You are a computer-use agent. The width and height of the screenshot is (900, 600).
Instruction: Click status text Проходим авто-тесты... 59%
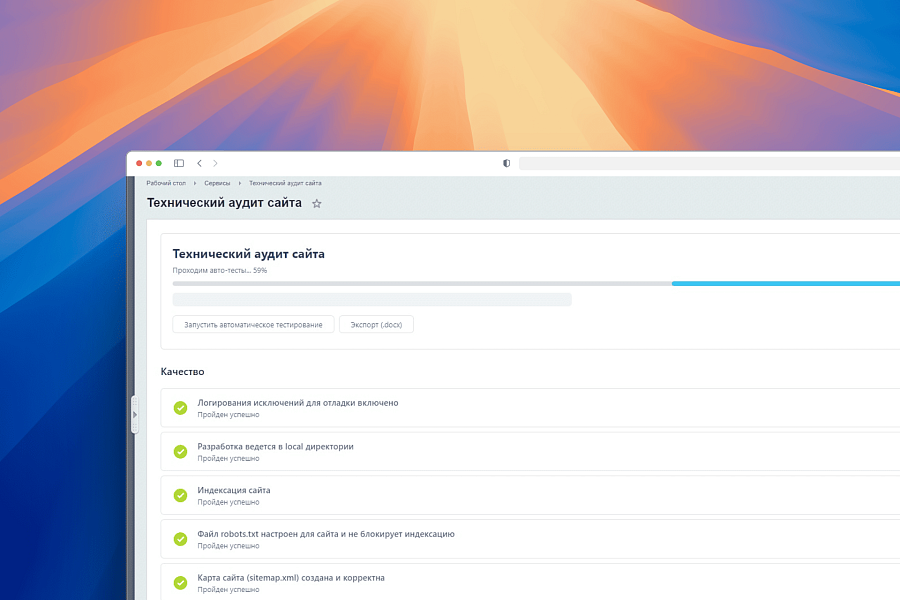coord(220,270)
